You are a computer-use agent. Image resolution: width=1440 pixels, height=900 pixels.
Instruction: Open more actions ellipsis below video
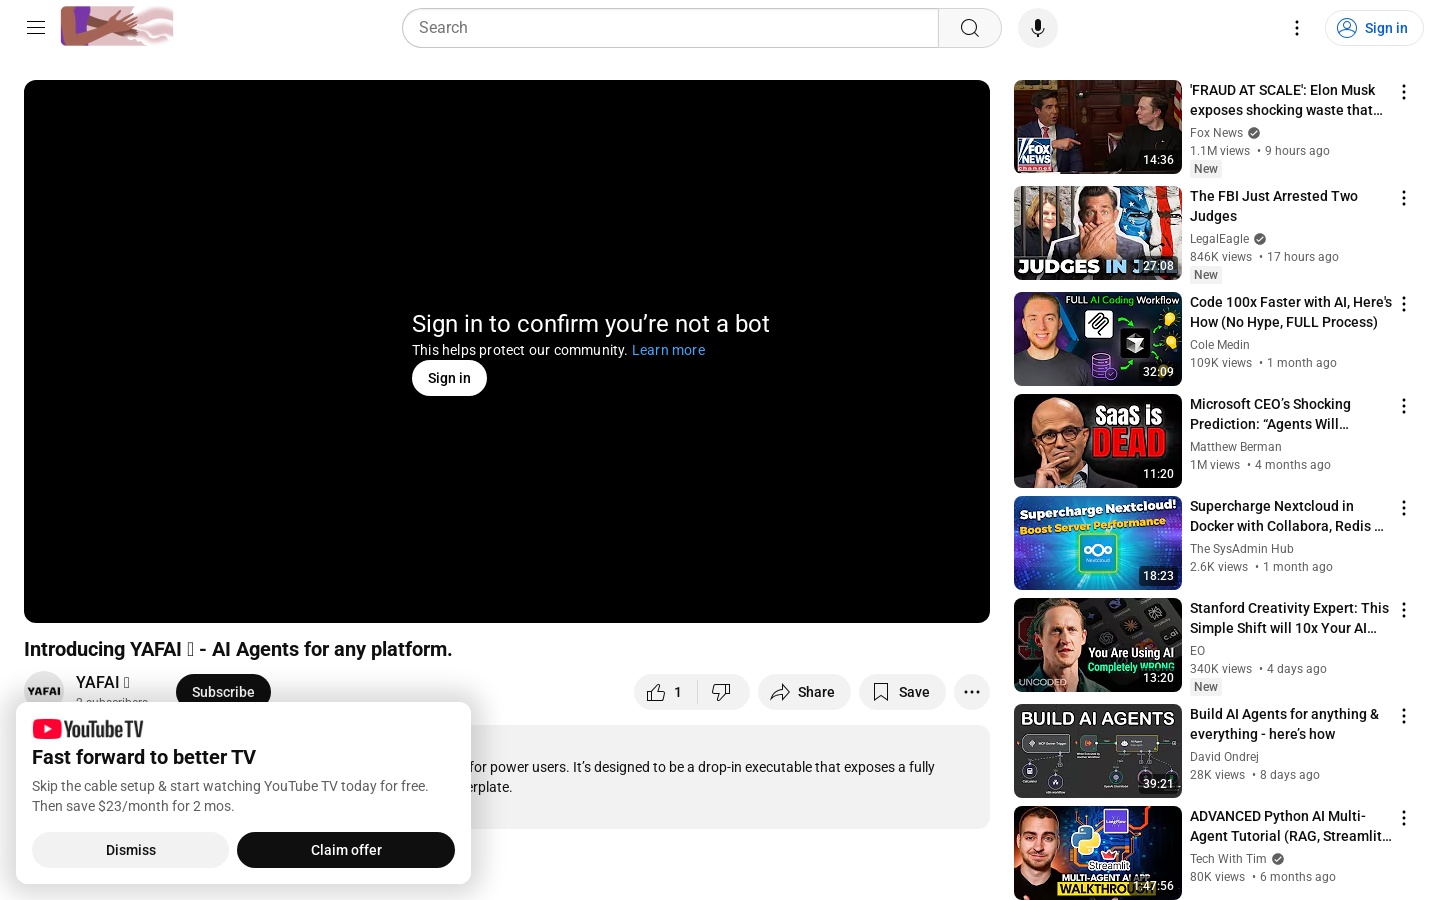972,692
